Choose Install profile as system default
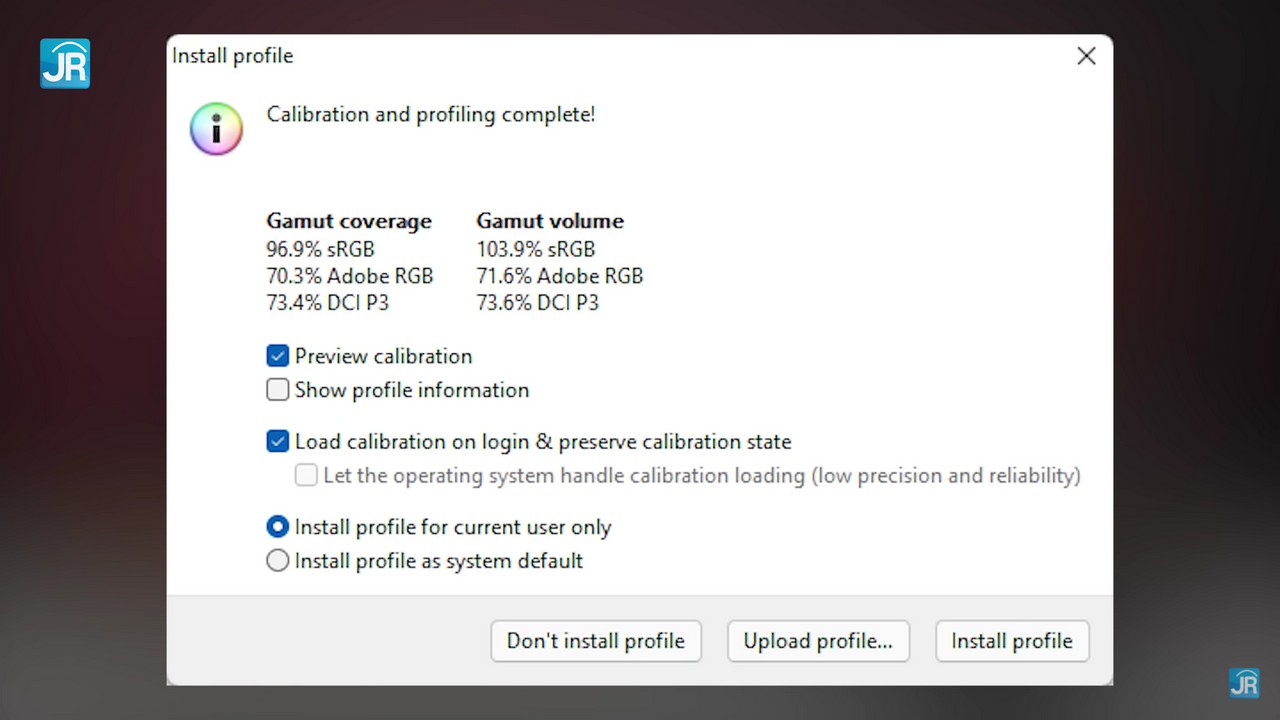Image resolution: width=1280 pixels, height=720 pixels. tap(278, 561)
